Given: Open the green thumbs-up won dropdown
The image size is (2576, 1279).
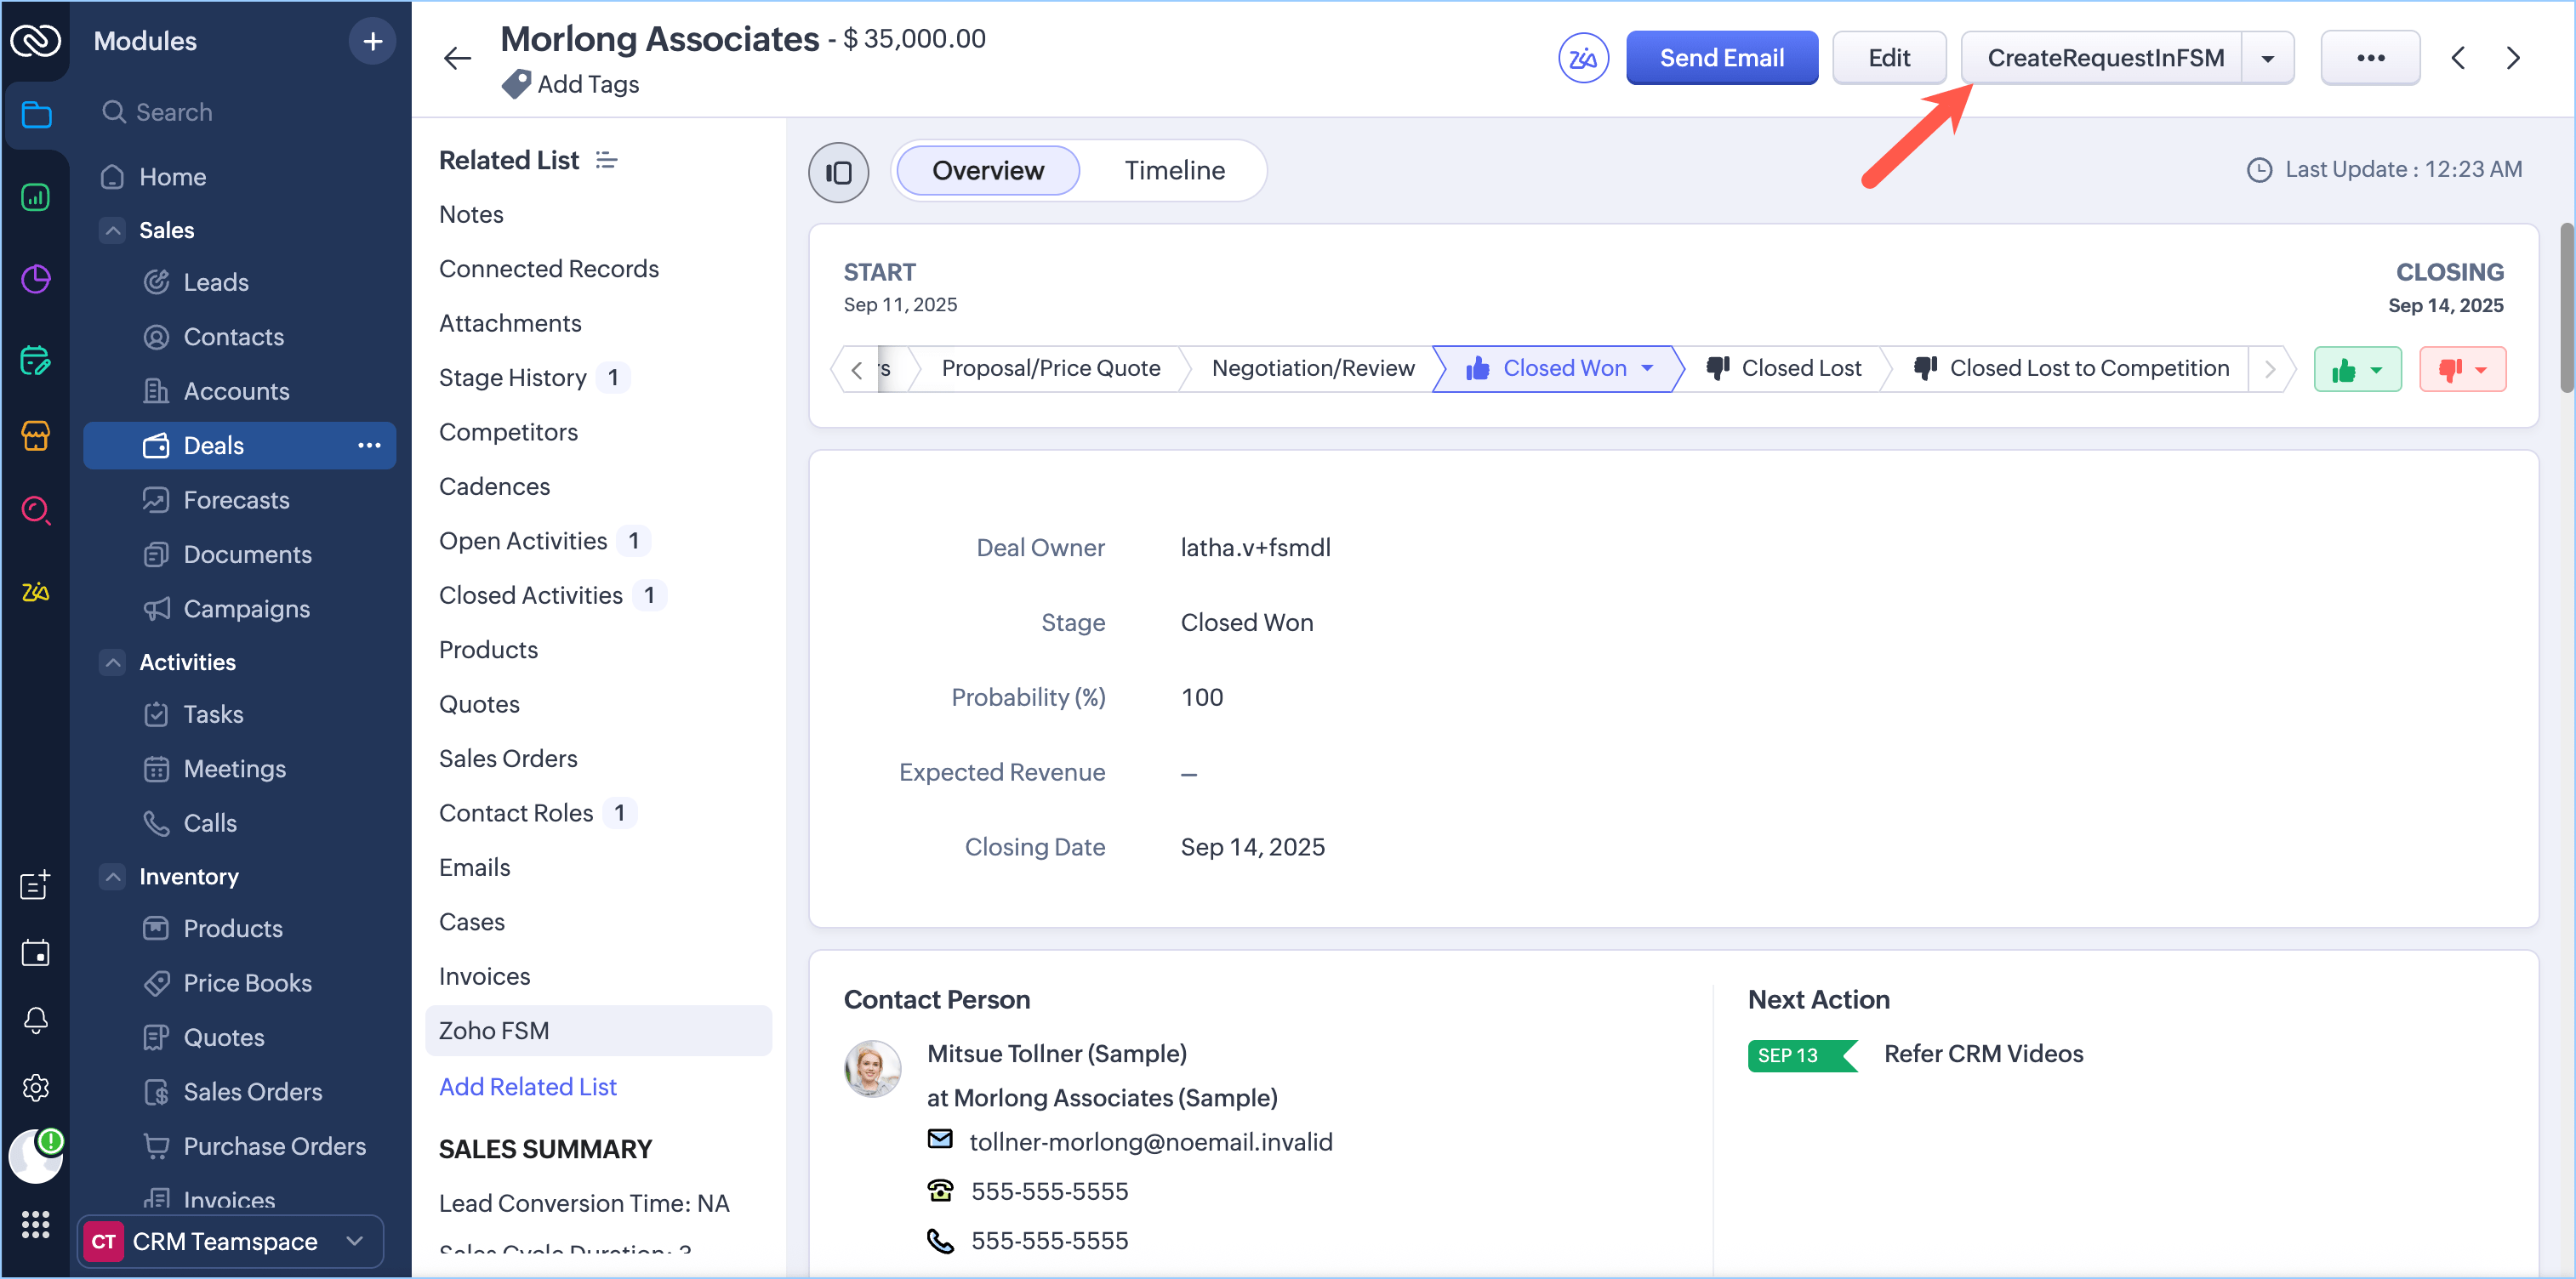Looking at the screenshot, I should coord(2357,370).
